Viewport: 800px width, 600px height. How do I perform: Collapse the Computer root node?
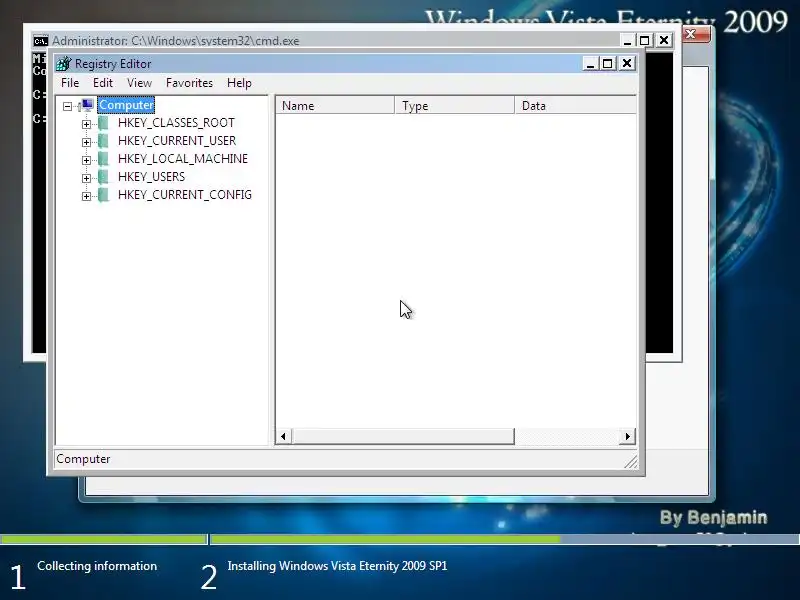pyautogui.click(x=67, y=106)
